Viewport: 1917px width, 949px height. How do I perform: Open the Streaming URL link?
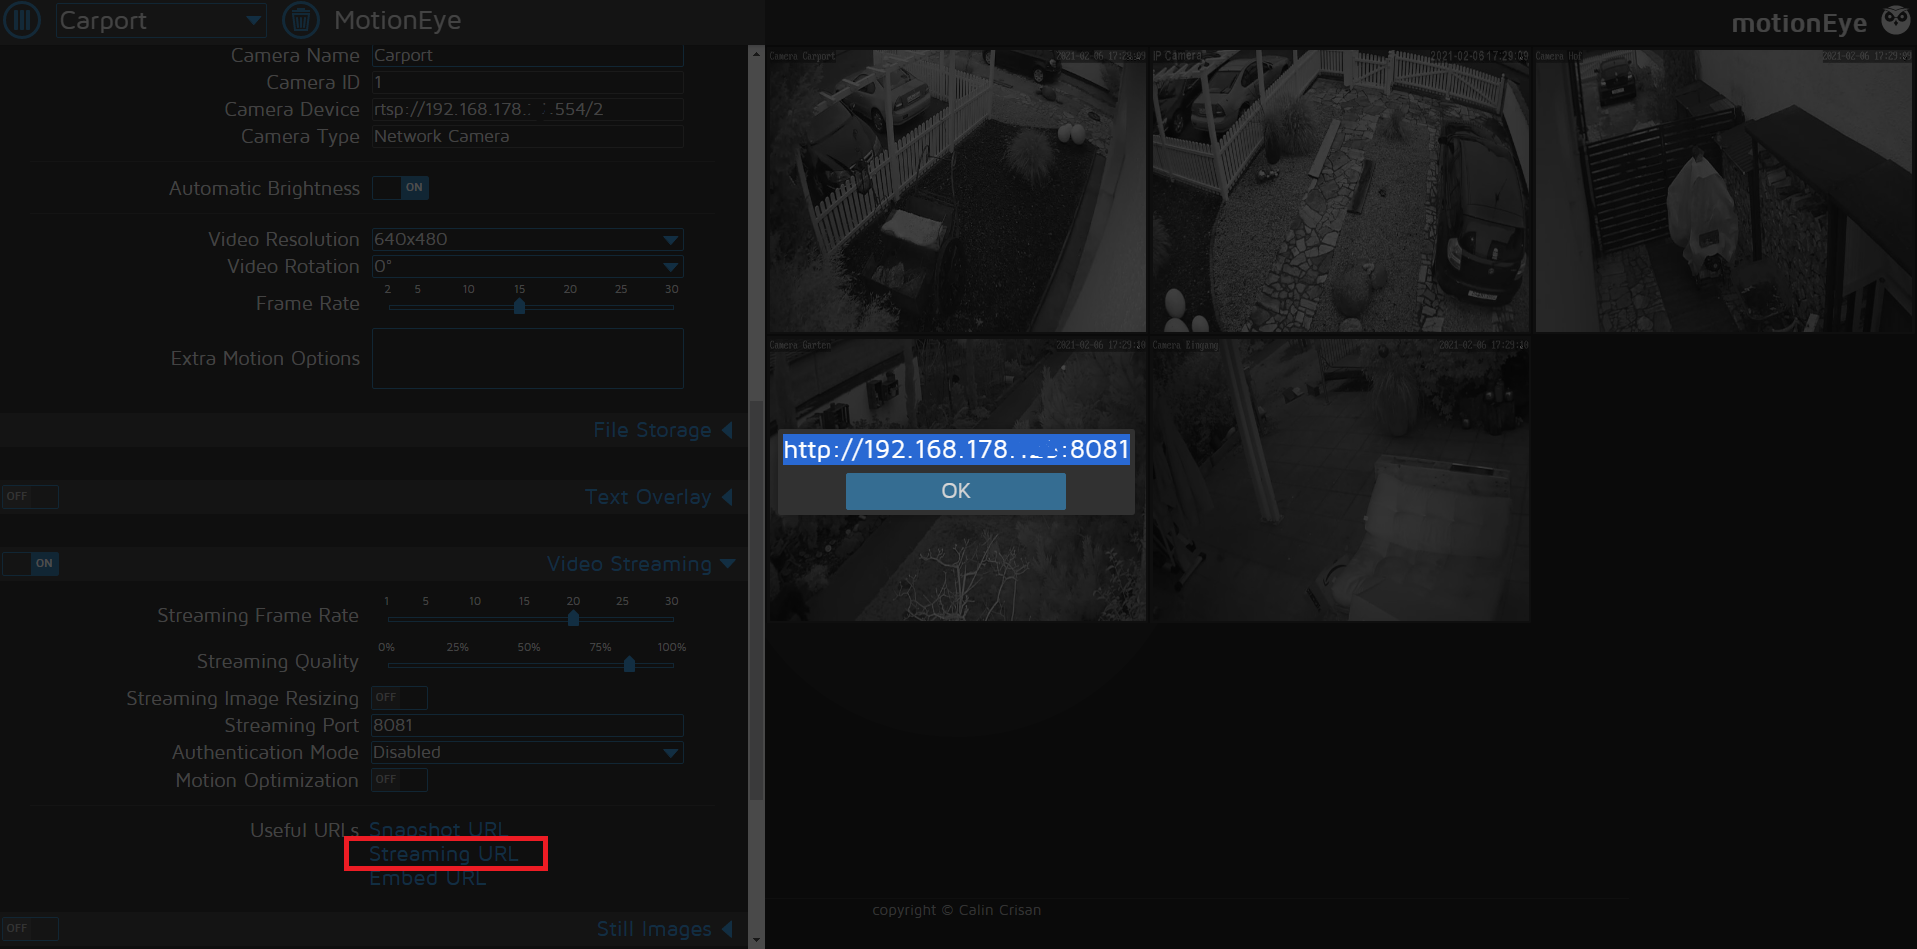(444, 854)
